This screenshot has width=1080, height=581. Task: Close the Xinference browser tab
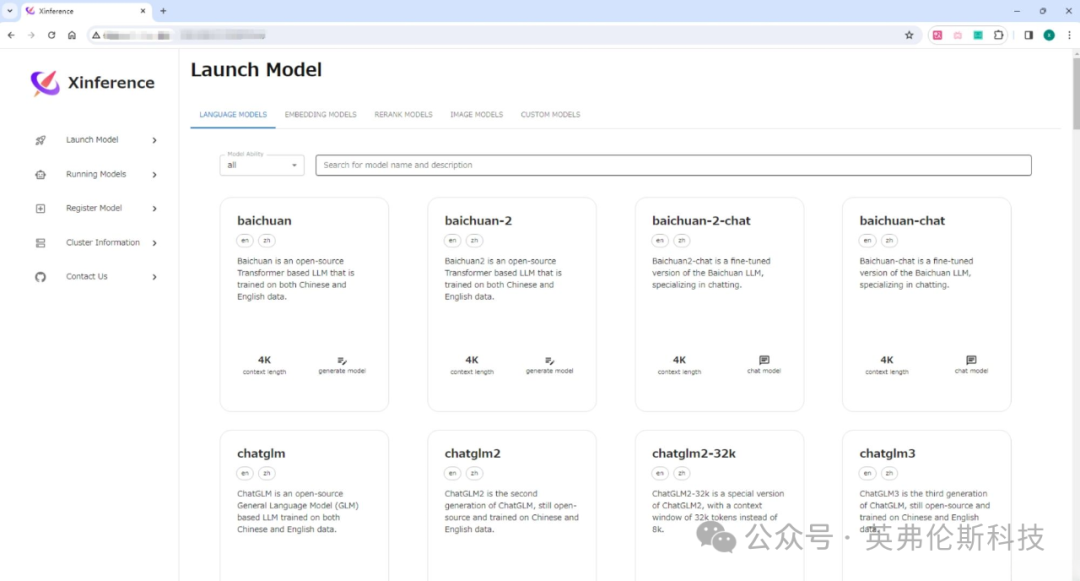pyautogui.click(x=143, y=11)
